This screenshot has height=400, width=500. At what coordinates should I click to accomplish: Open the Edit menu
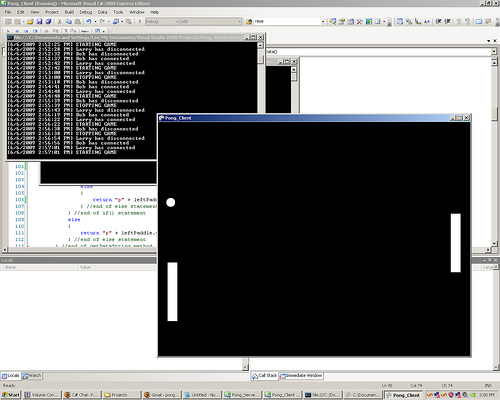pyautogui.click(x=21, y=12)
